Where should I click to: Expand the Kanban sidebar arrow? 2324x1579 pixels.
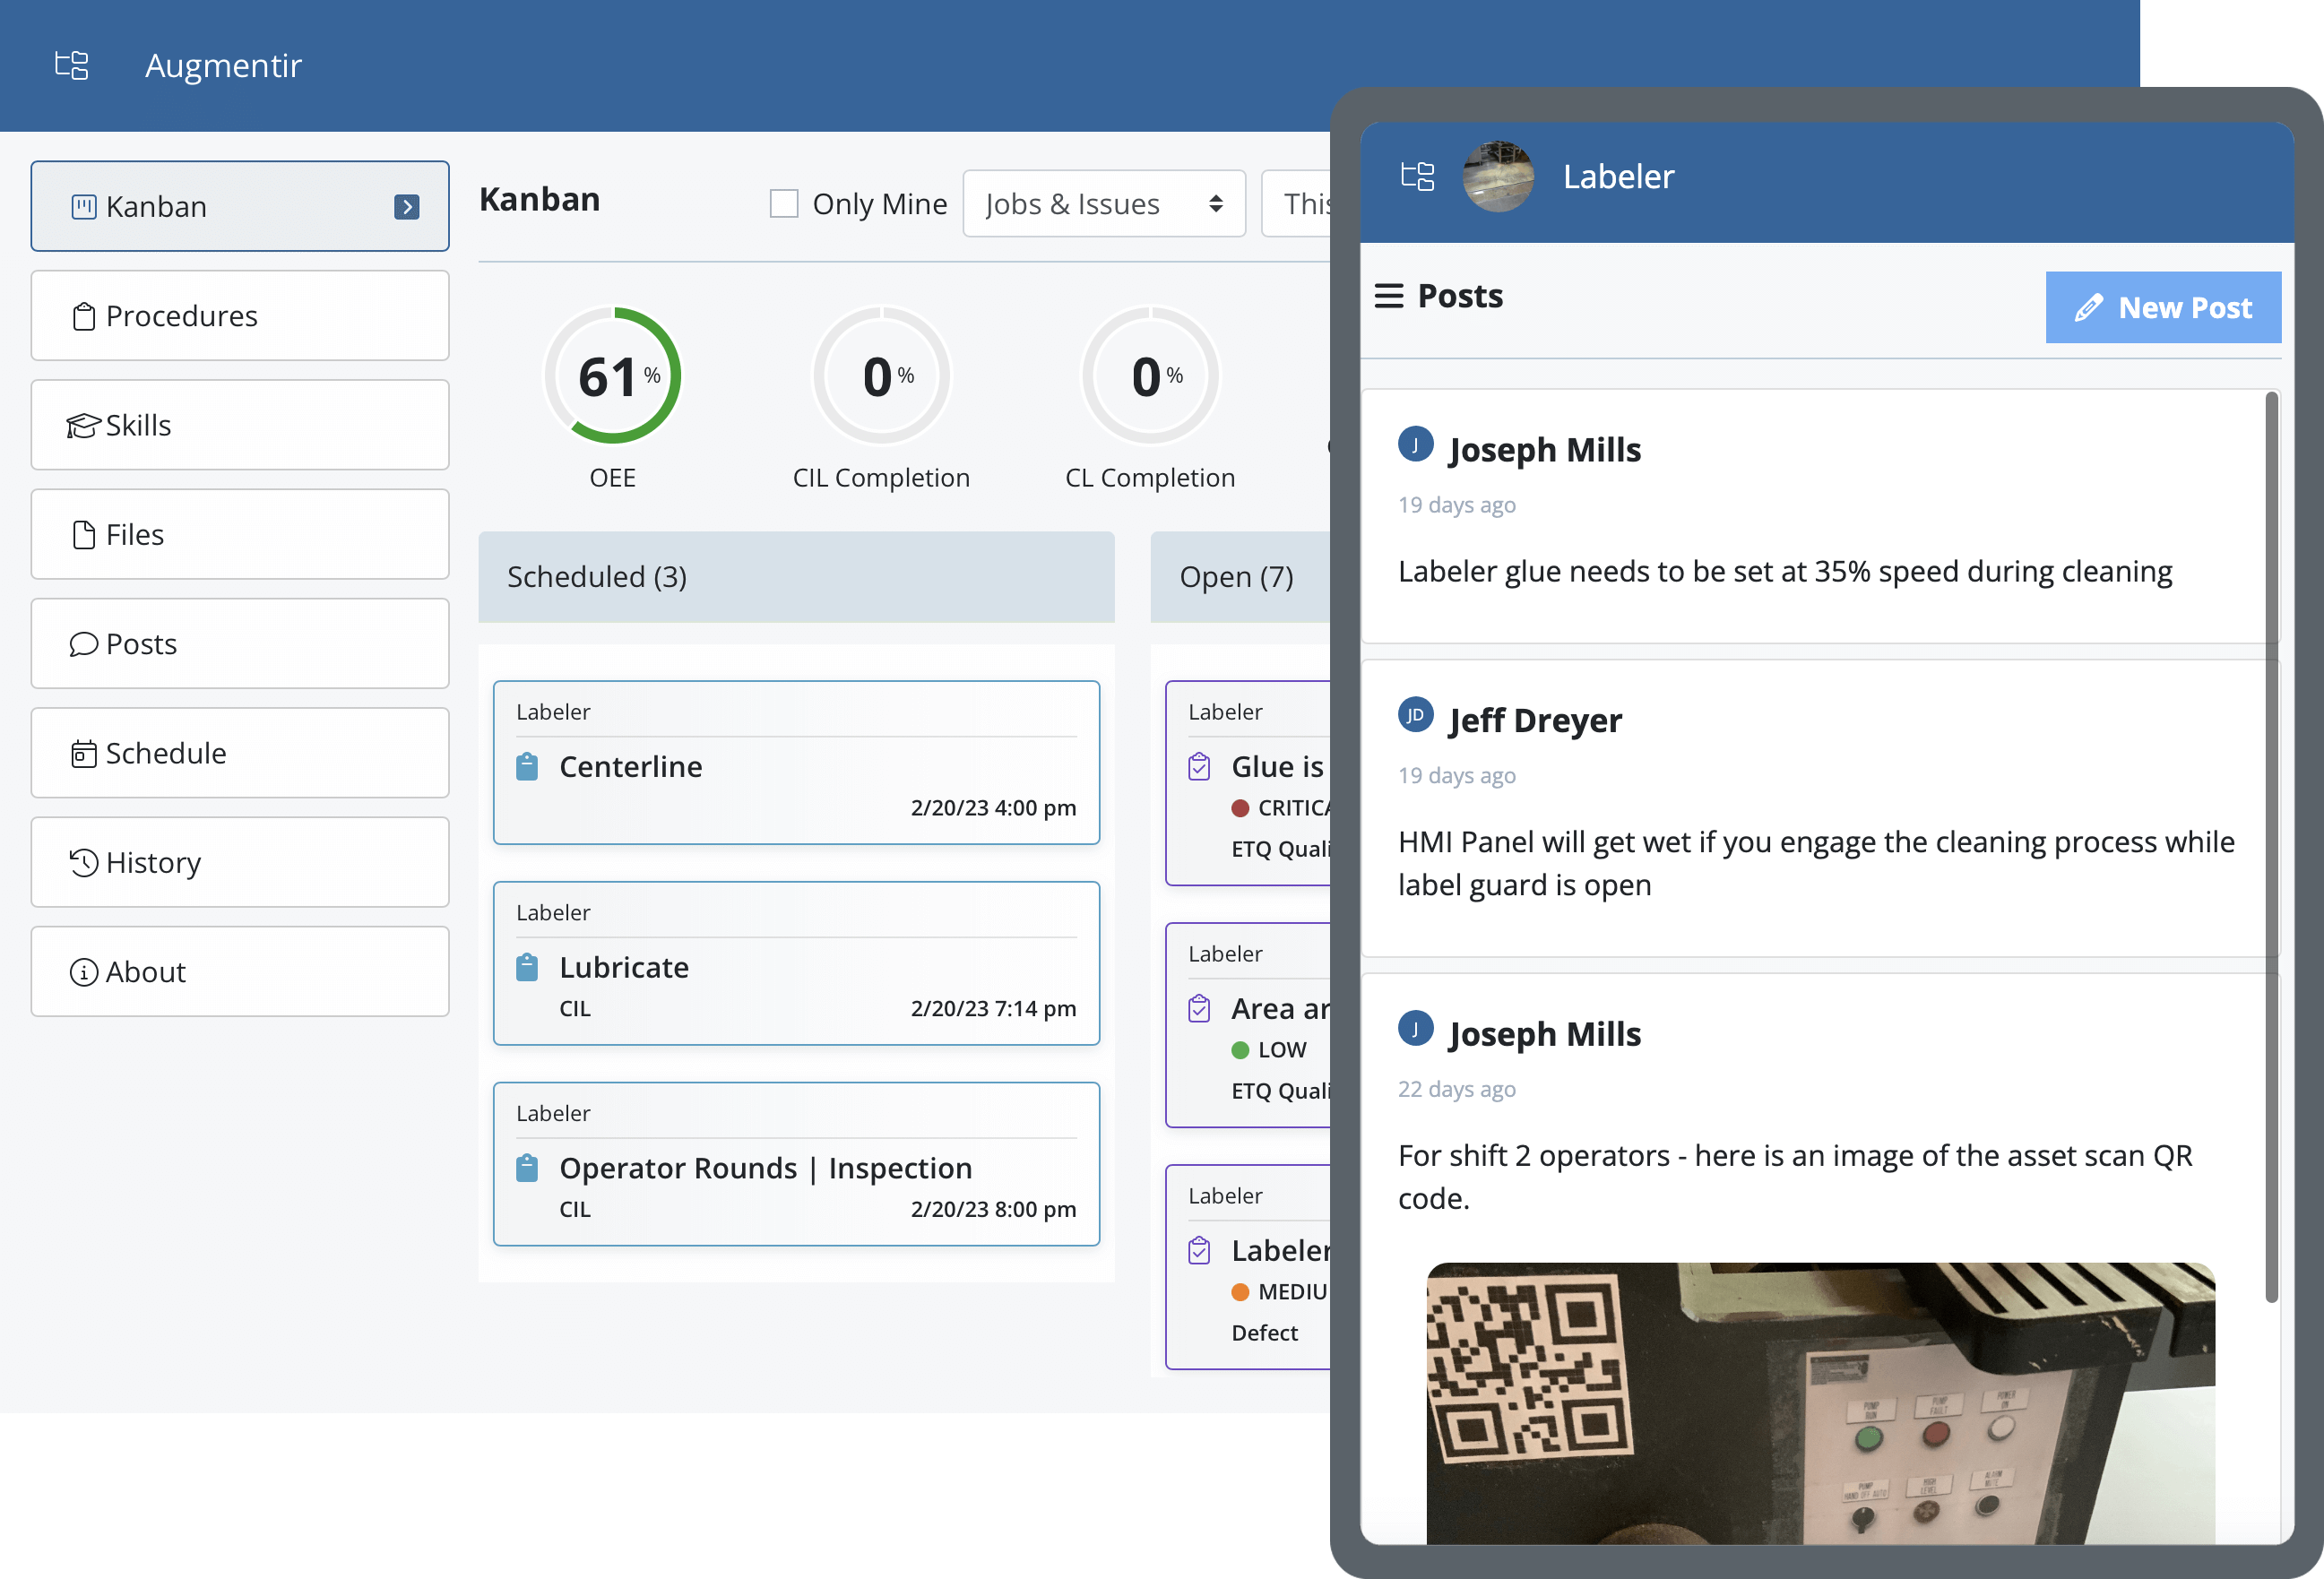click(407, 206)
